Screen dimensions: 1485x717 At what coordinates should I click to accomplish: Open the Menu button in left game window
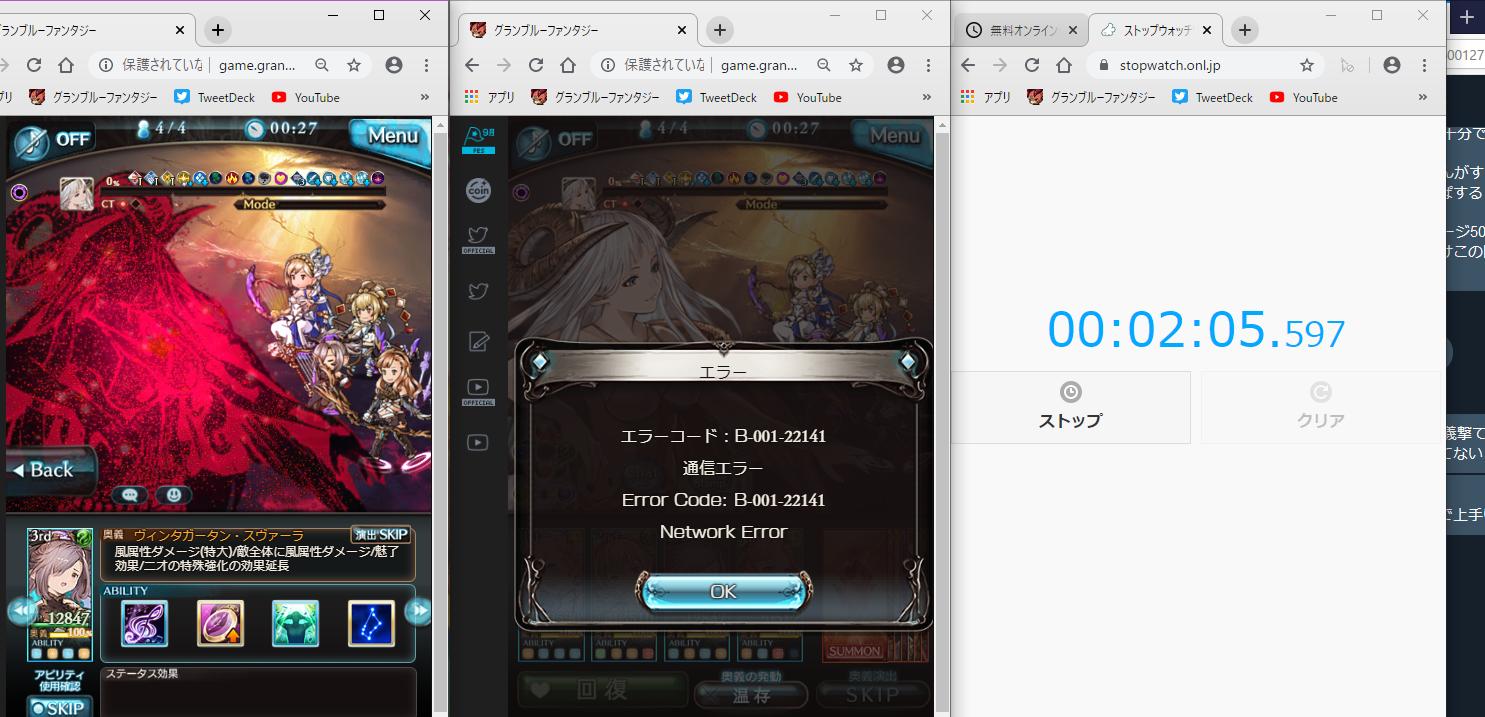392,138
